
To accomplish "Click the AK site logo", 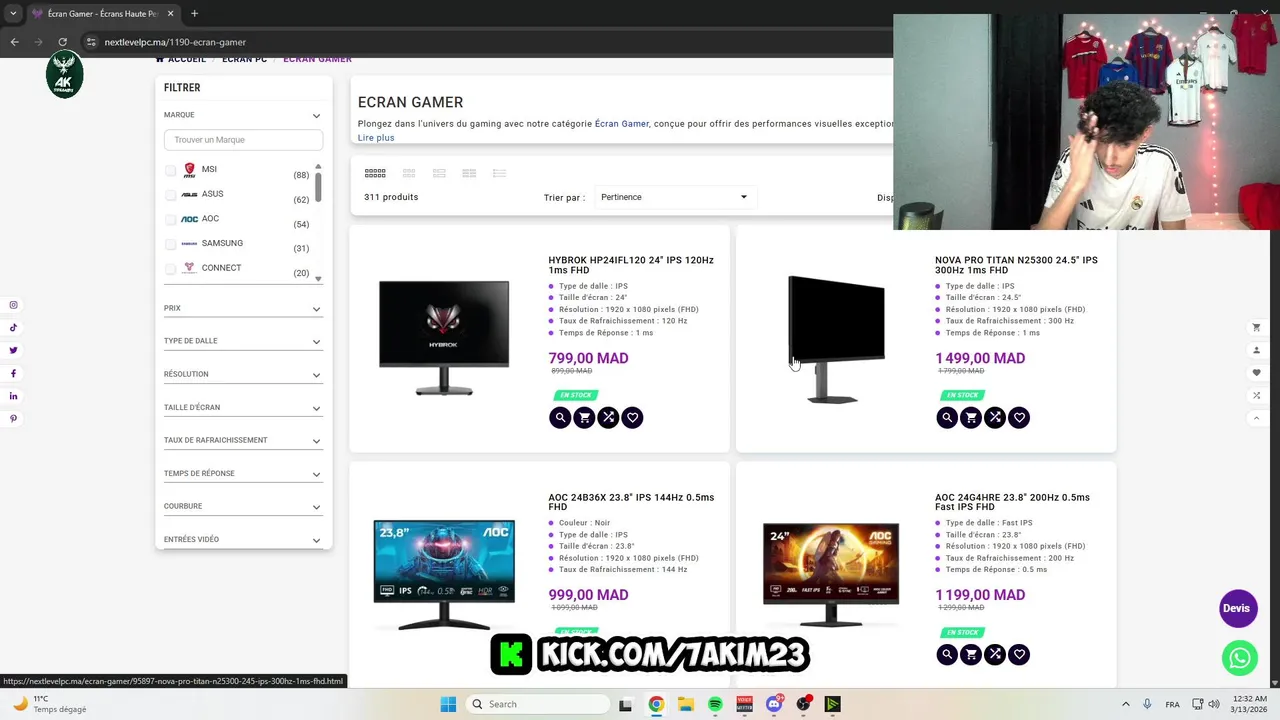I will 65,75.
